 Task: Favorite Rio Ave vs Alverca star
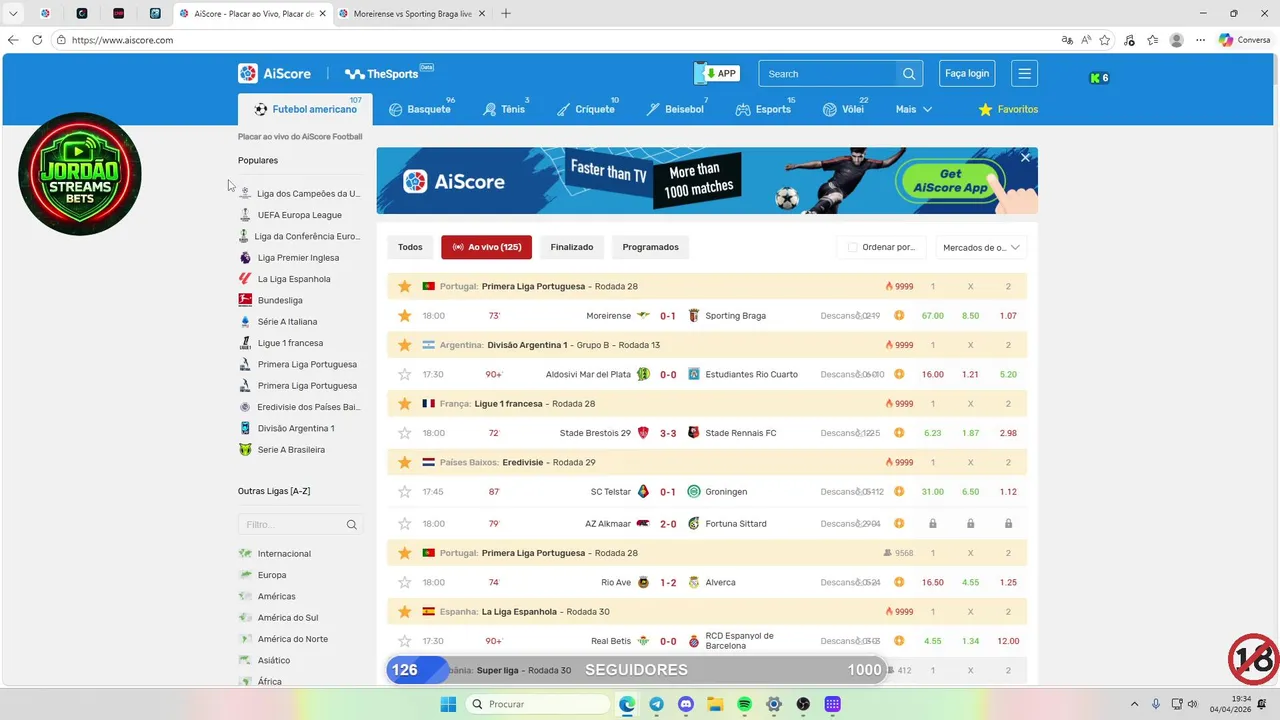click(404, 582)
